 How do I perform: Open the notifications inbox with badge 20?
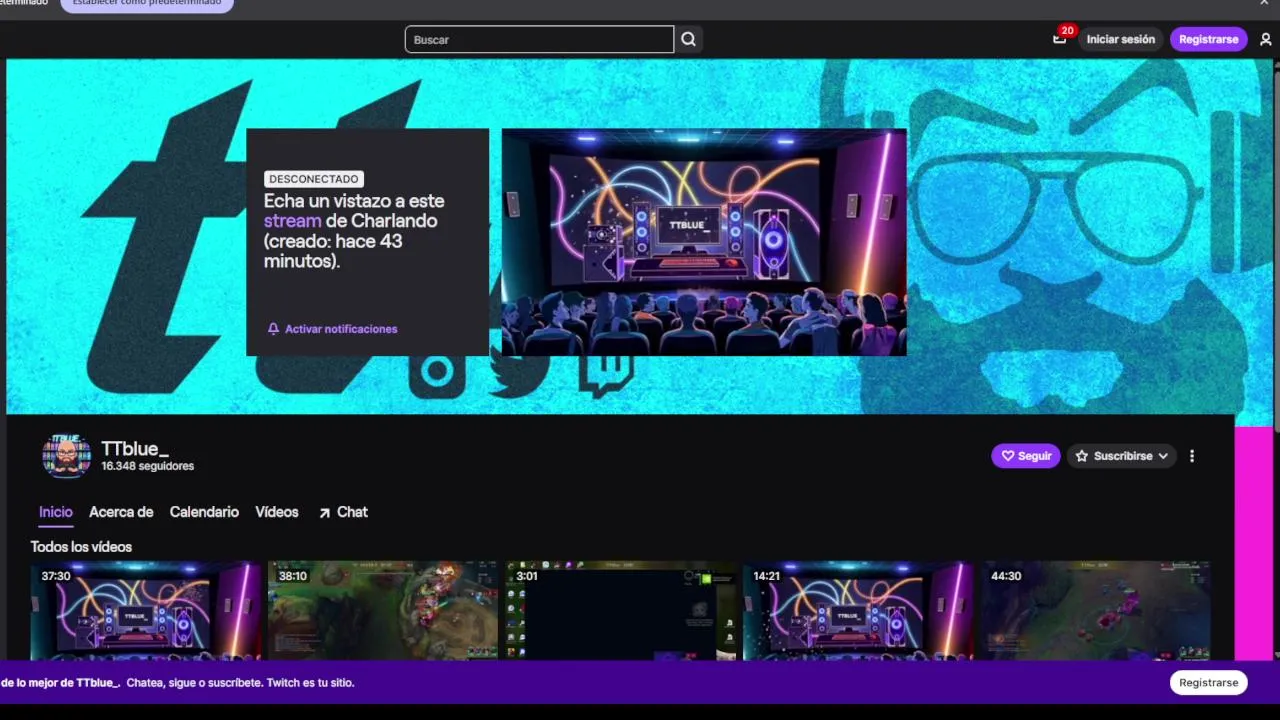[1060, 39]
